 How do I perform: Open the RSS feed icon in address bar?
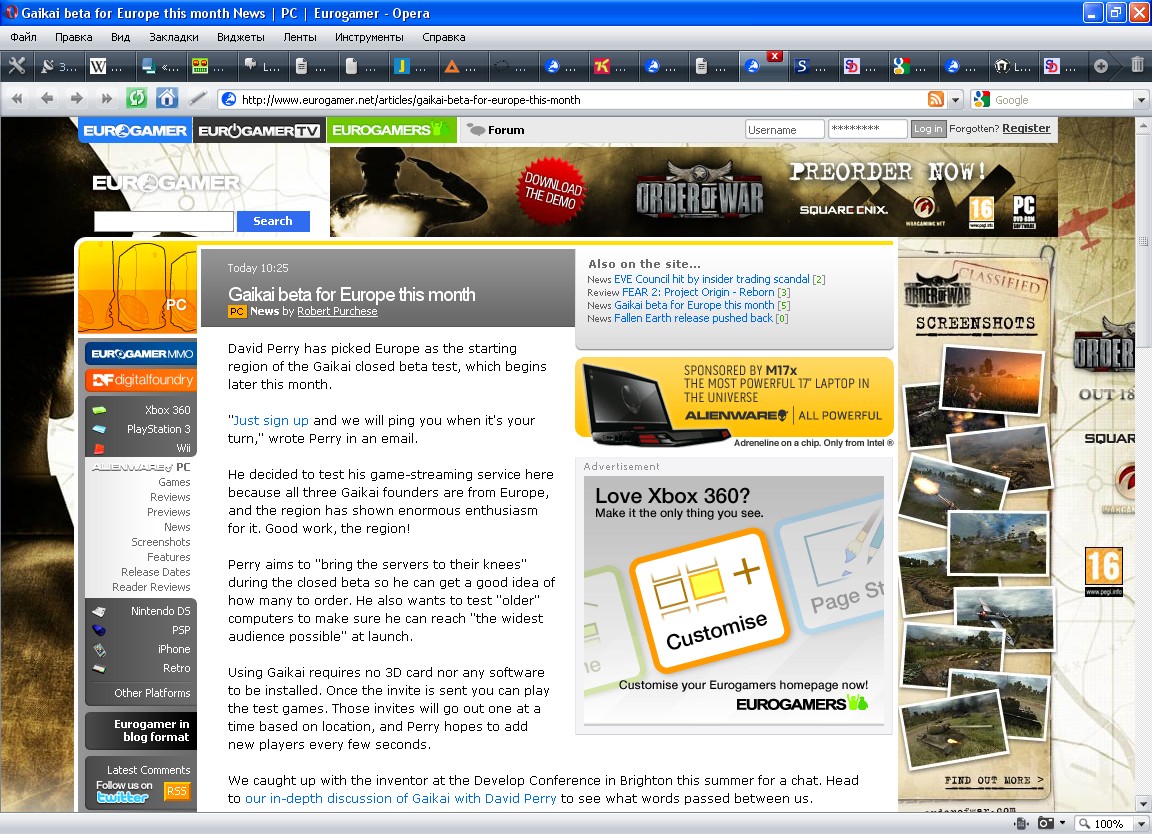[x=935, y=99]
